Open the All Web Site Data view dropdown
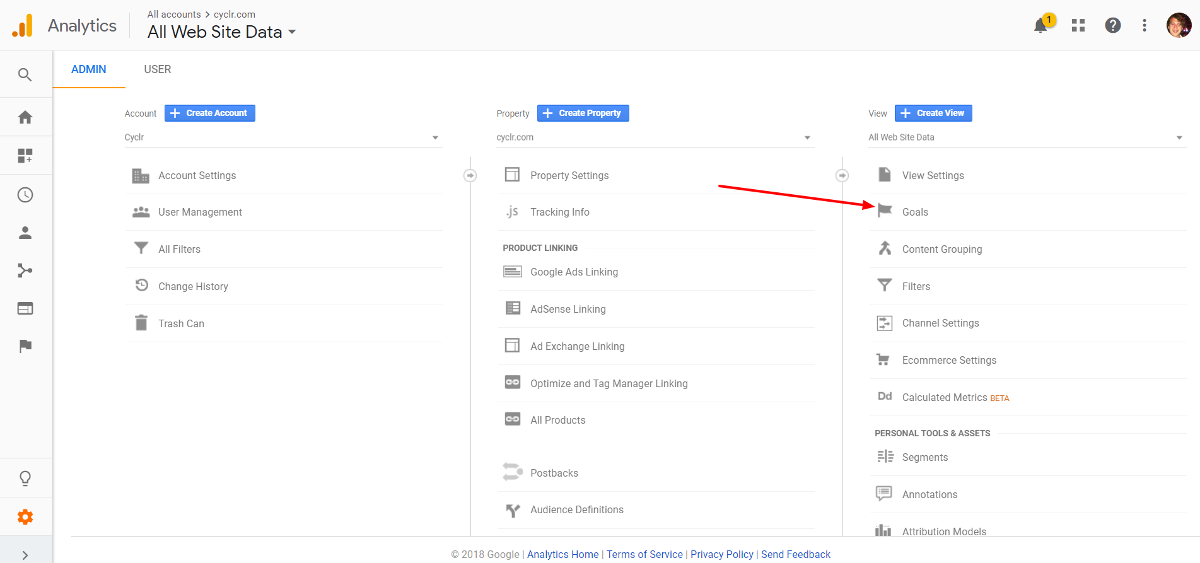This screenshot has width=1200, height=563. [x=1027, y=138]
